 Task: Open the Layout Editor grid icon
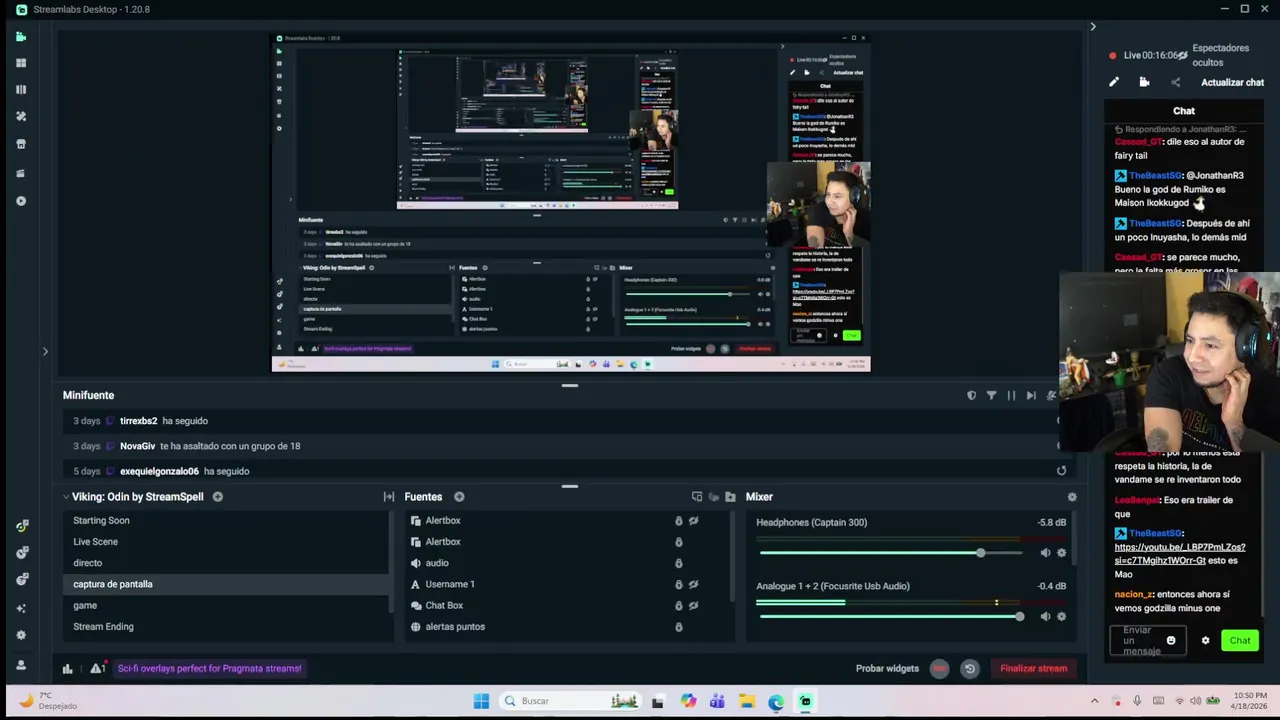click(x=21, y=63)
